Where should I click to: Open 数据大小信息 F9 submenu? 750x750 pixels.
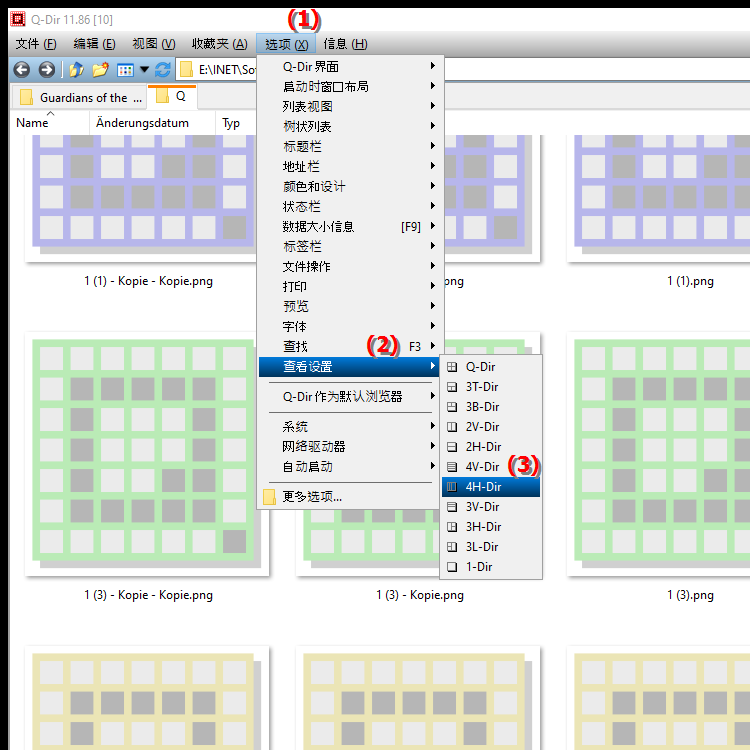pyautogui.click(x=349, y=226)
